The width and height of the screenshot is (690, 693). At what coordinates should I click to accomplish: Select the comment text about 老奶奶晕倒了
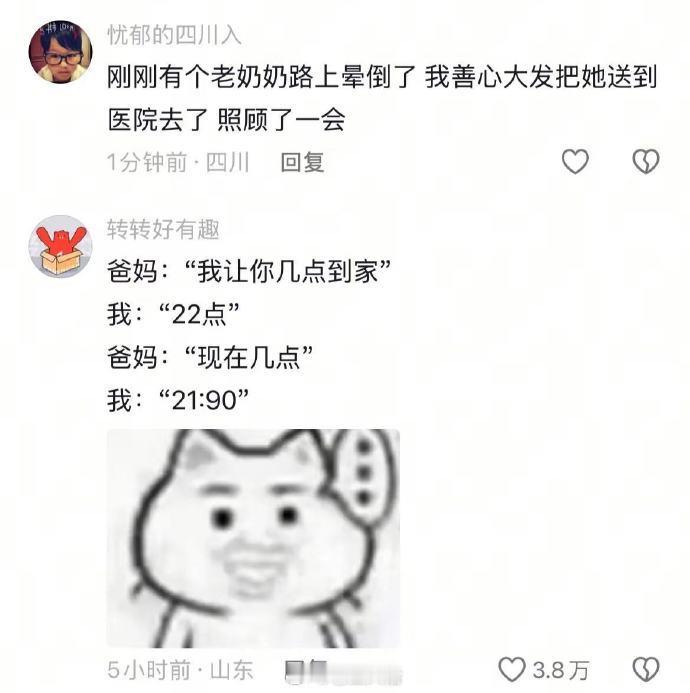[382, 98]
